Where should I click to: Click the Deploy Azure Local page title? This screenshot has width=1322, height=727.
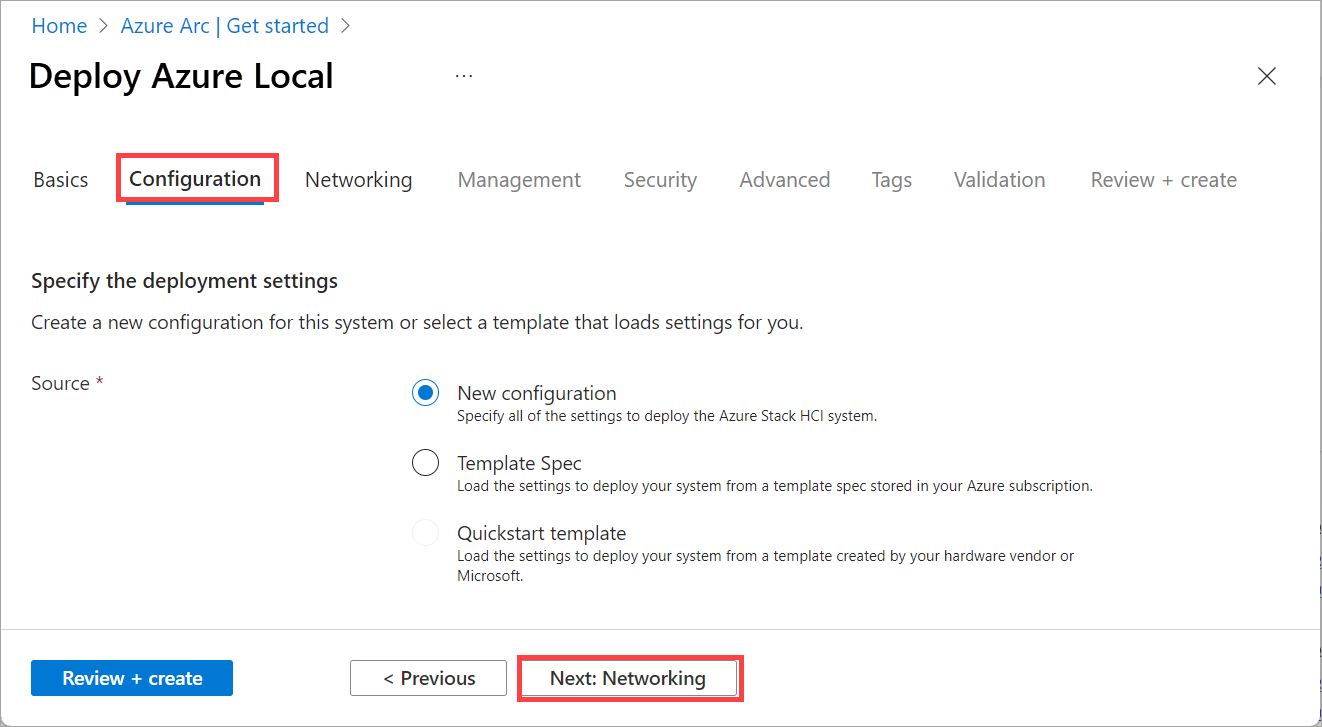coord(181,76)
